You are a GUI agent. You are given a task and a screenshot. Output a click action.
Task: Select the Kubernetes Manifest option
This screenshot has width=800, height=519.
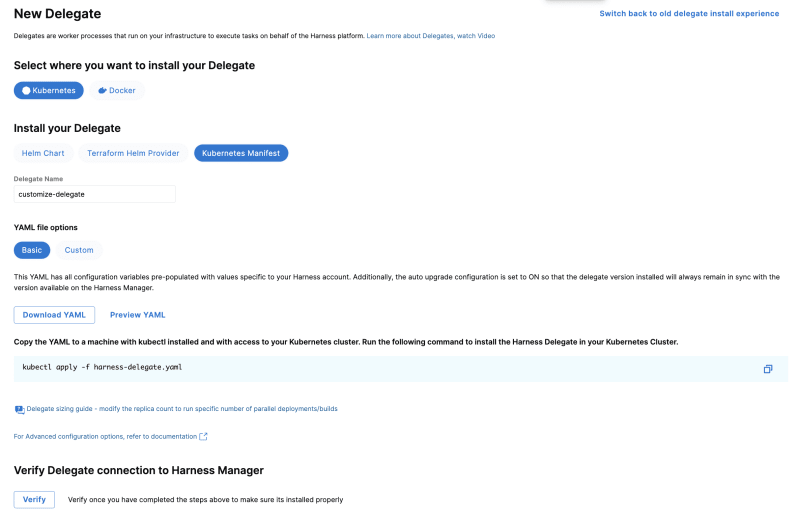point(241,153)
